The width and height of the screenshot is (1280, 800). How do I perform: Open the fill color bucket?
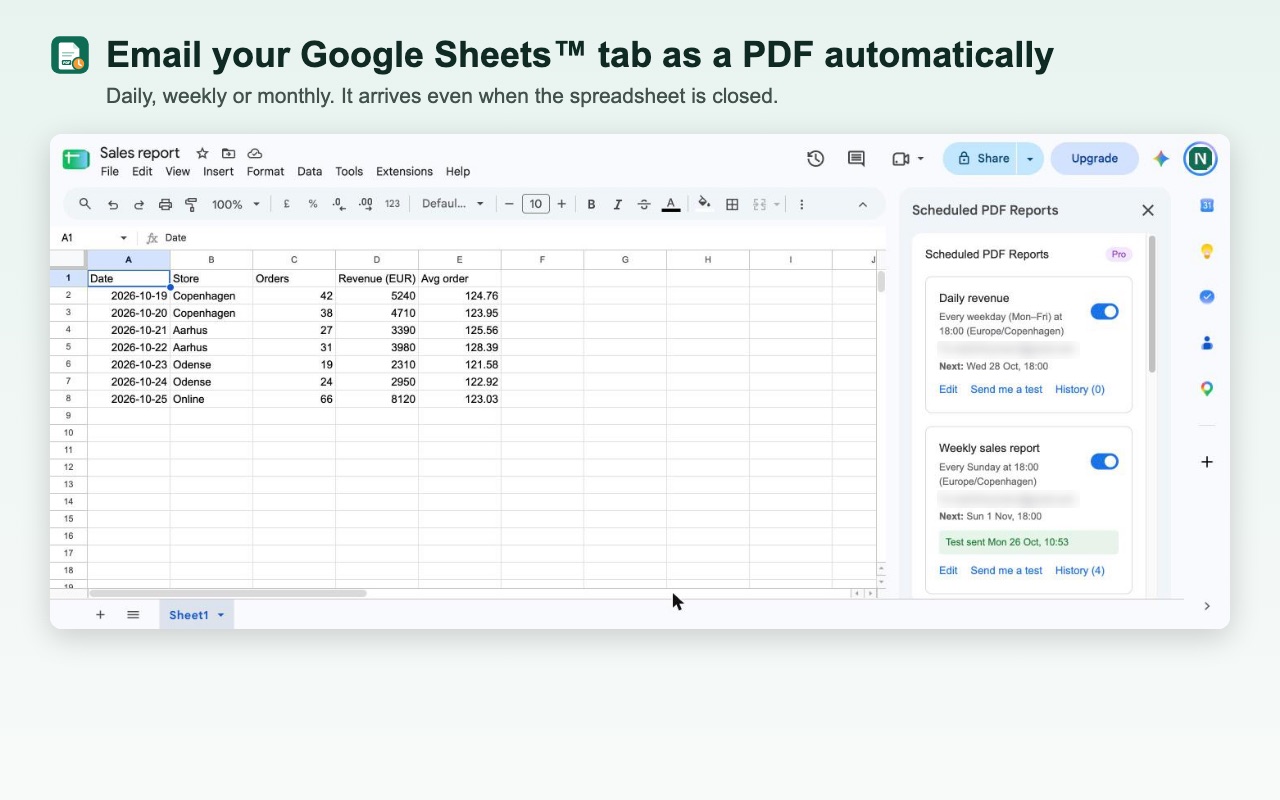tap(704, 203)
